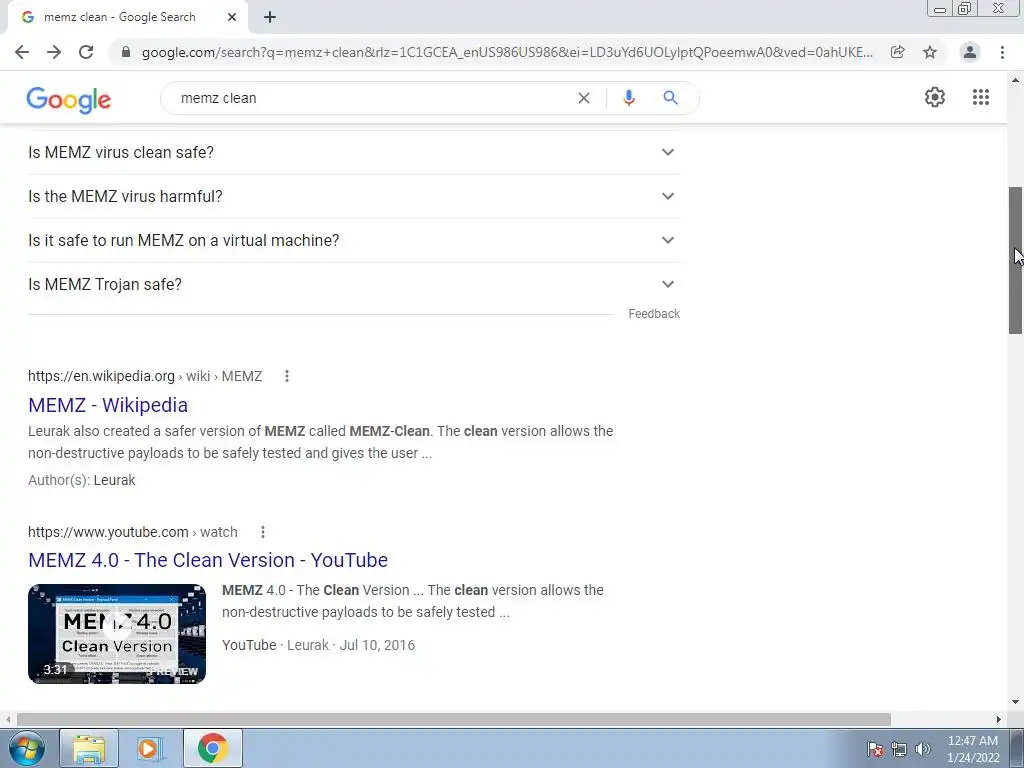Image resolution: width=1024 pixels, height=768 pixels.
Task: Reload the current page
Action: point(86,52)
